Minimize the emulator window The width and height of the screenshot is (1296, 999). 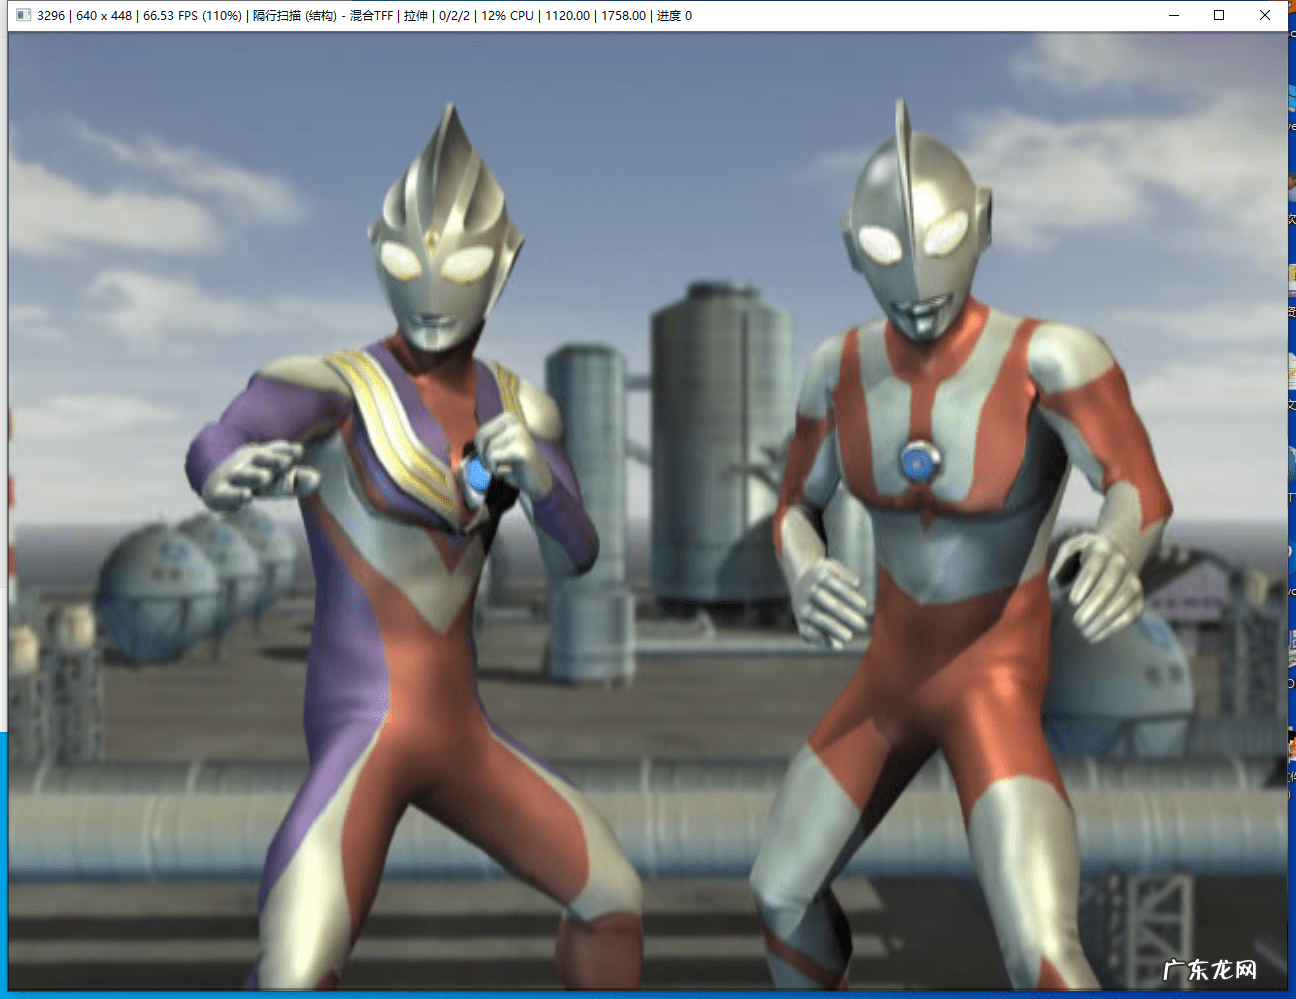1174,15
